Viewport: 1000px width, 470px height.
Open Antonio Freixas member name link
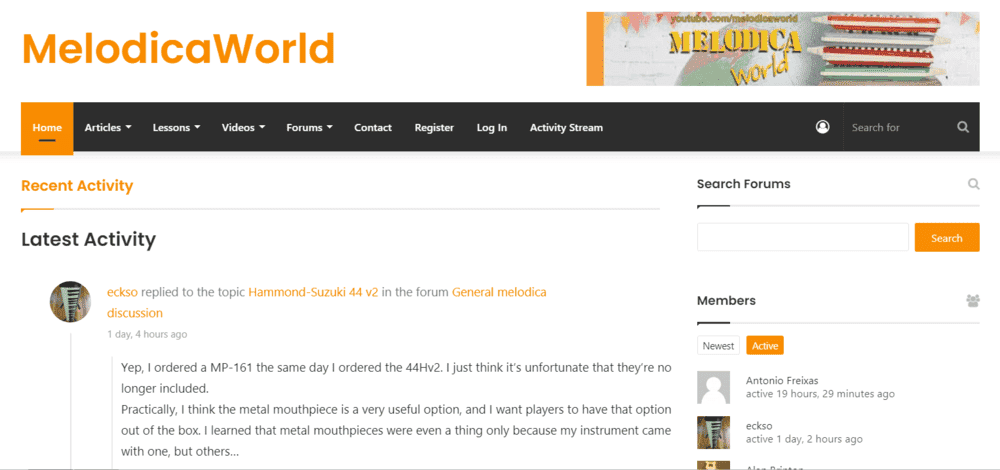[x=782, y=380]
